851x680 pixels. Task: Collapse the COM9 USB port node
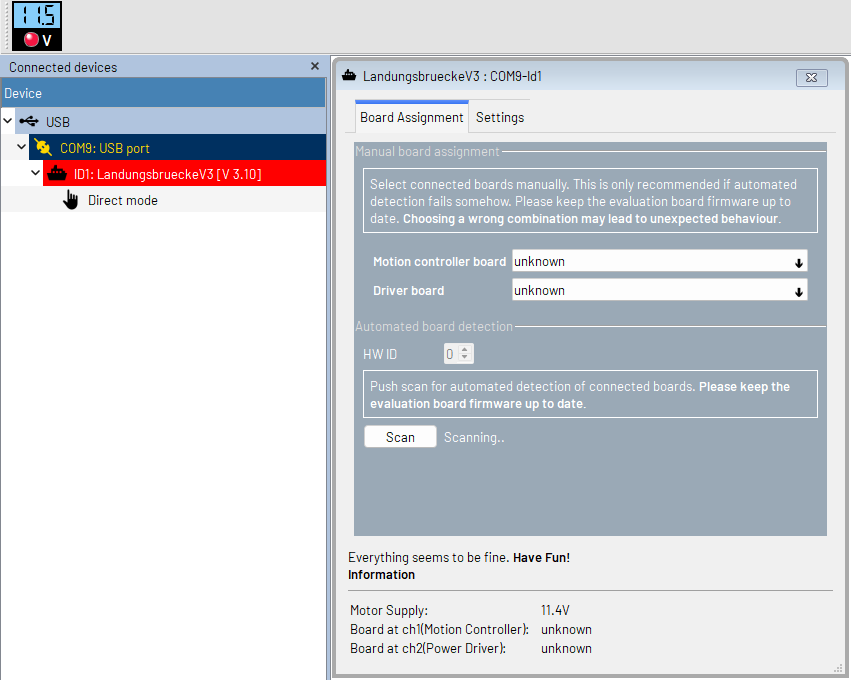click(21, 147)
